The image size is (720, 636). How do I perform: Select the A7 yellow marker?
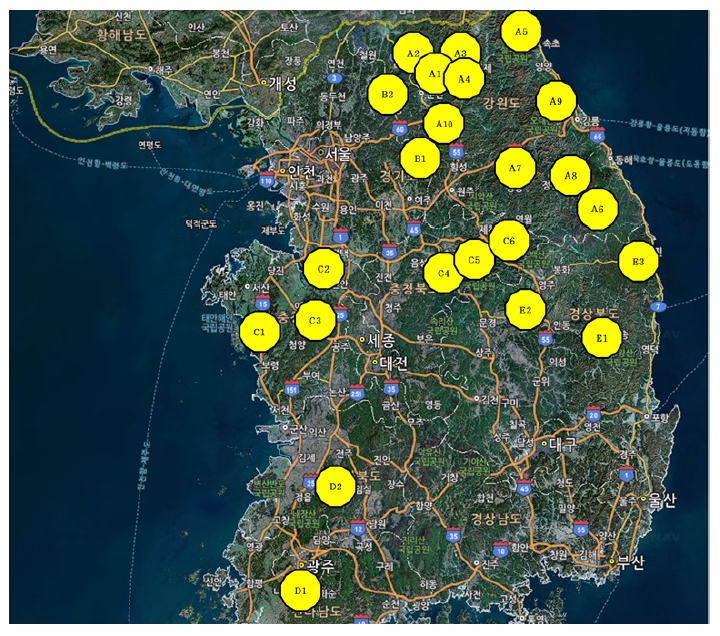pyautogui.click(x=515, y=168)
